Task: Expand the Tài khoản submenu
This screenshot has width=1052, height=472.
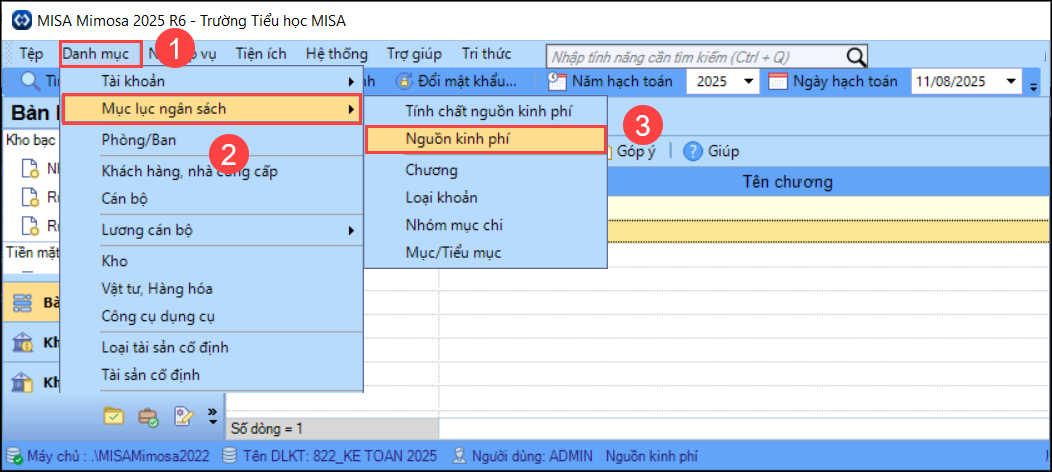Action: (x=351, y=82)
